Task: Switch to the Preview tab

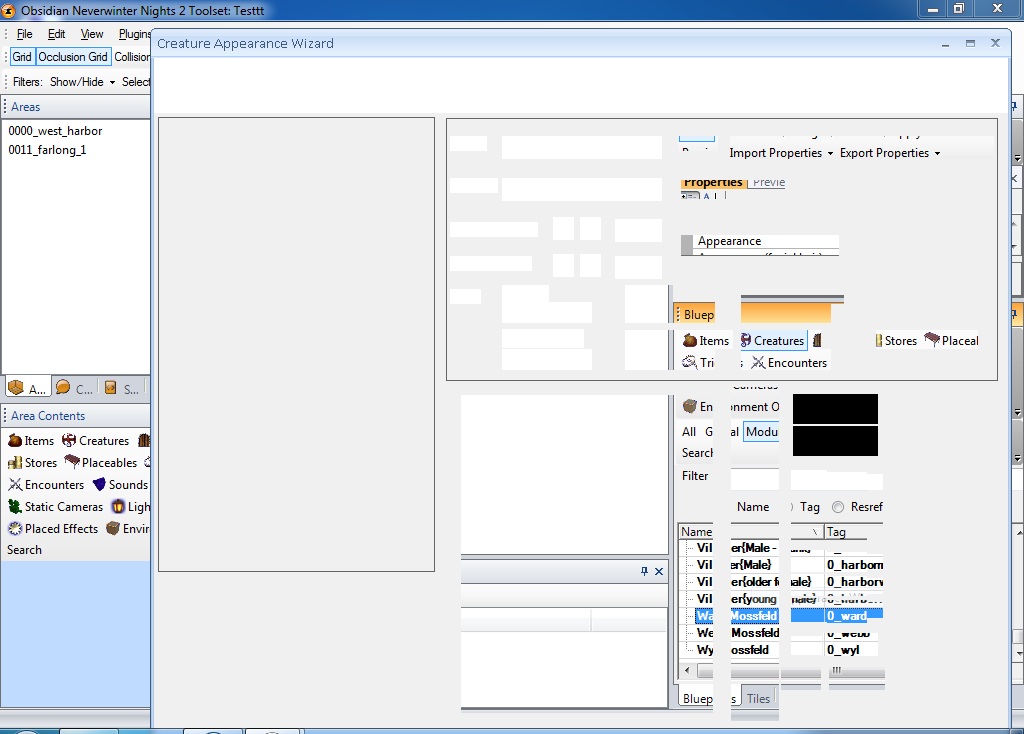Action: 768,182
